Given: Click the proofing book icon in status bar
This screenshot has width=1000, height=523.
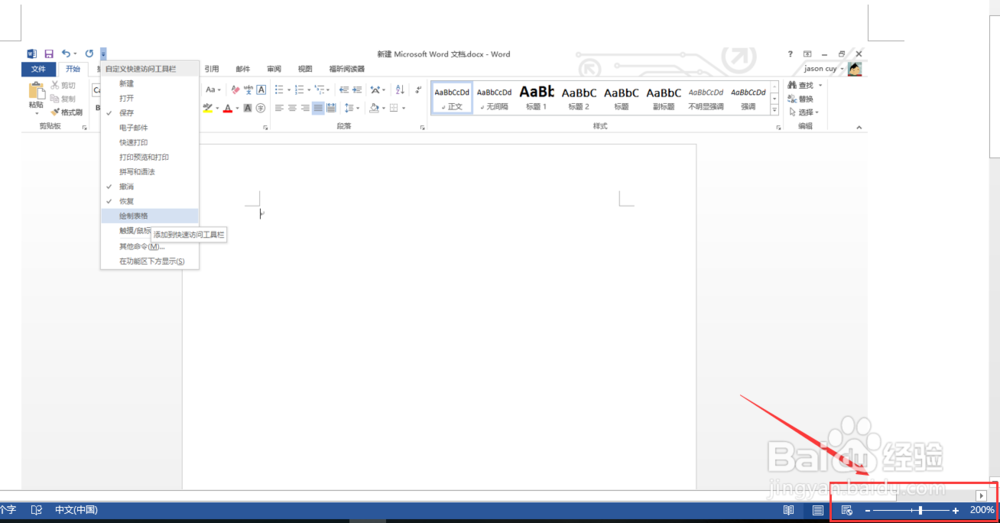Looking at the screenshot, I should pos(36,510).
